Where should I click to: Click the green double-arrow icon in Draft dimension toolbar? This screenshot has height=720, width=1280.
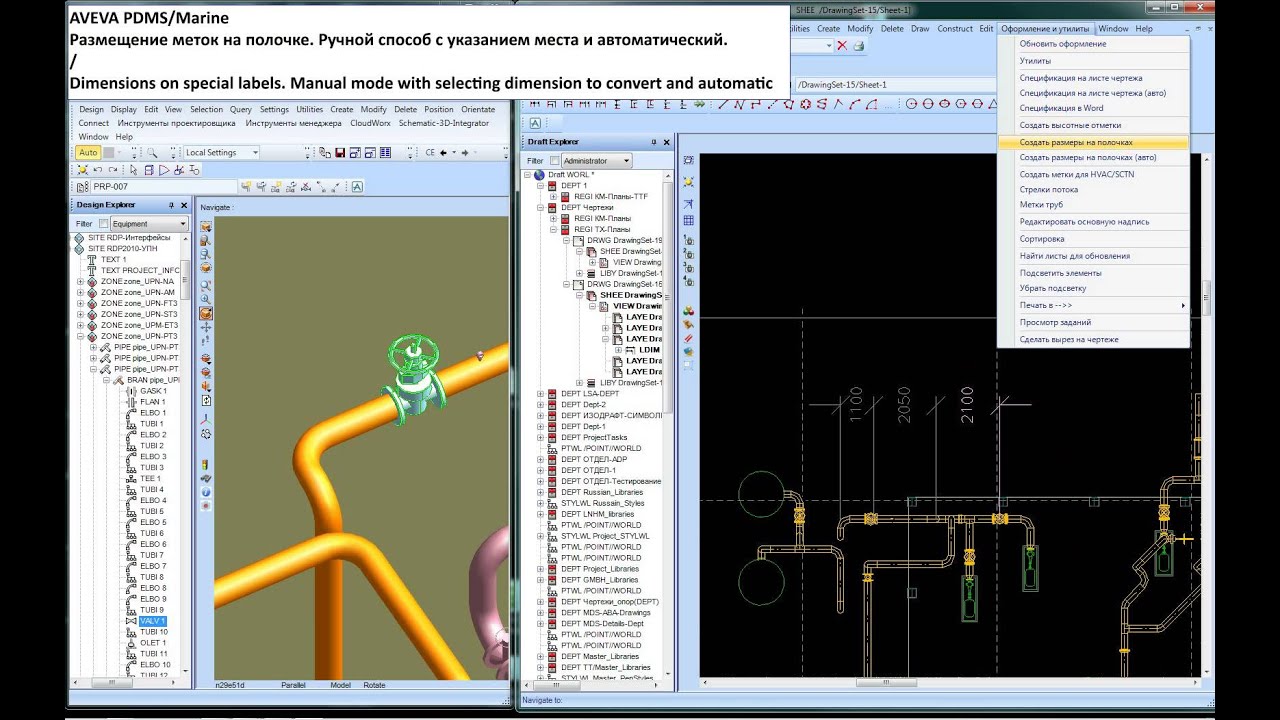click(x=700, y=104)
